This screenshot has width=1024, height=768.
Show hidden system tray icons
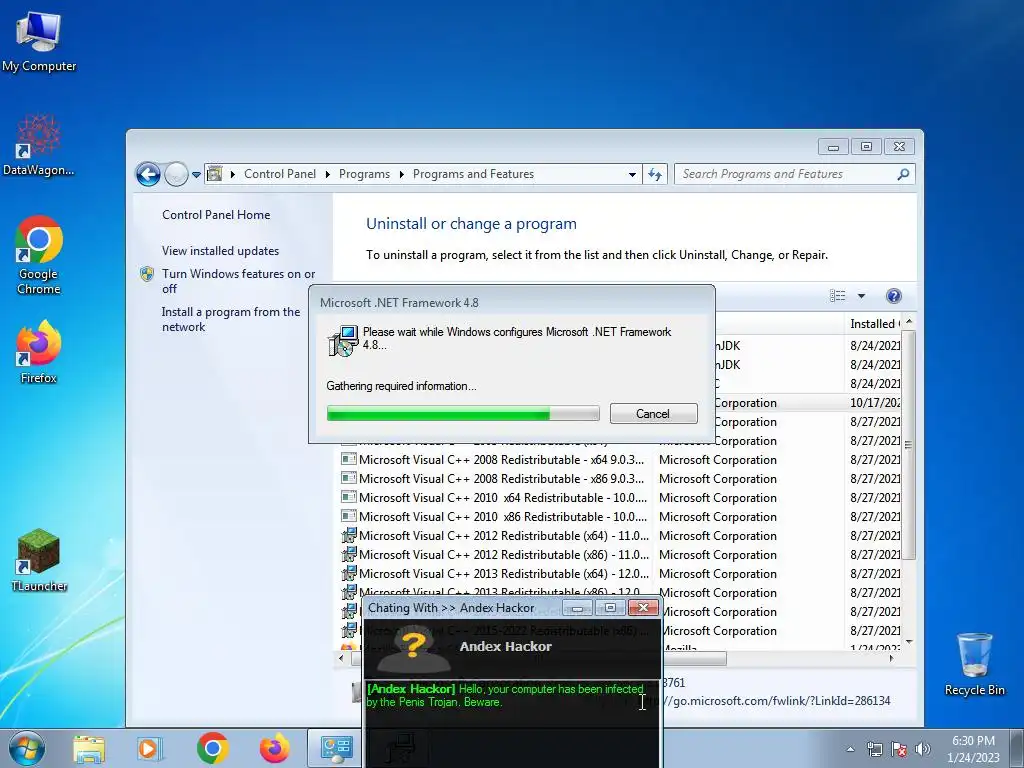pos(850,749)
